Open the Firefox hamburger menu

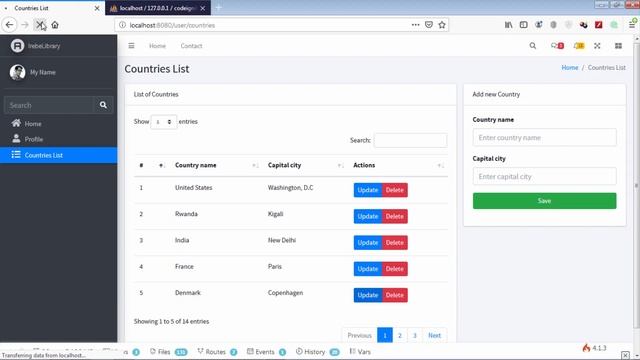click(x=632, y=25)
